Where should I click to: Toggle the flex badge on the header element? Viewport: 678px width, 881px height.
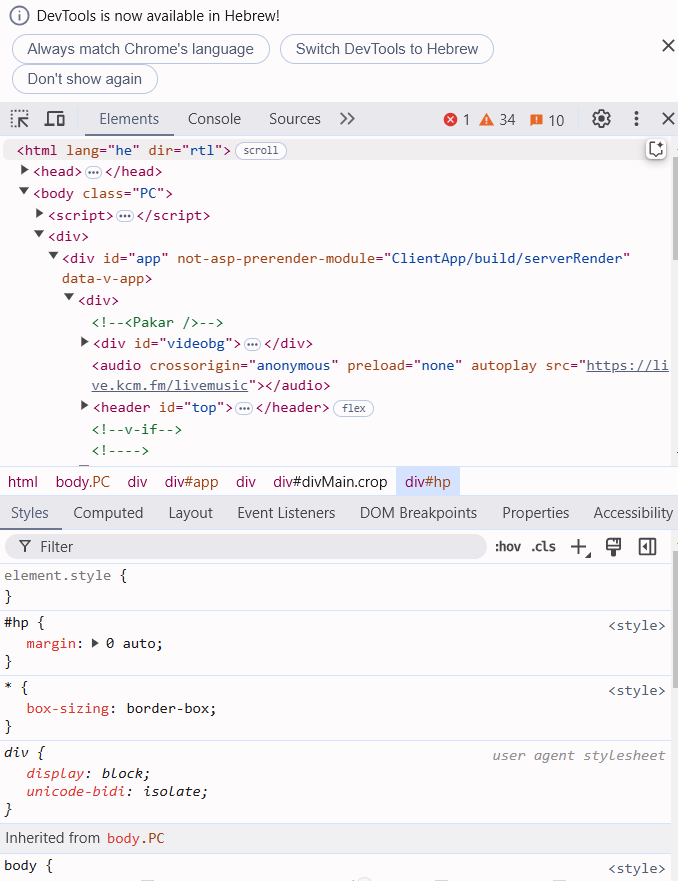(354, 408)
